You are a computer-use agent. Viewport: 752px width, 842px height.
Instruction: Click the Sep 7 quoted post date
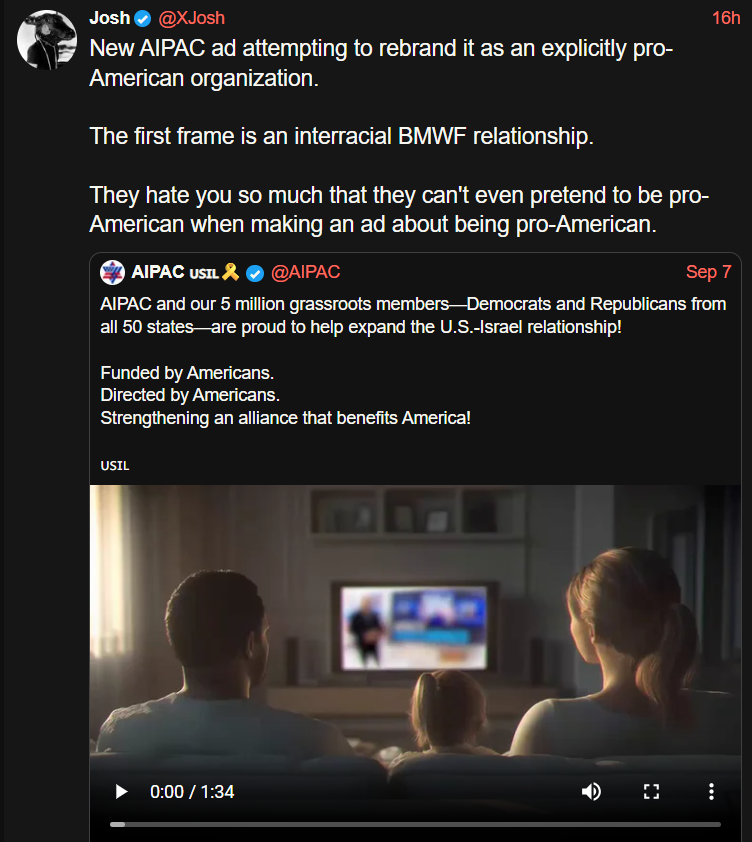coord(708,272)
